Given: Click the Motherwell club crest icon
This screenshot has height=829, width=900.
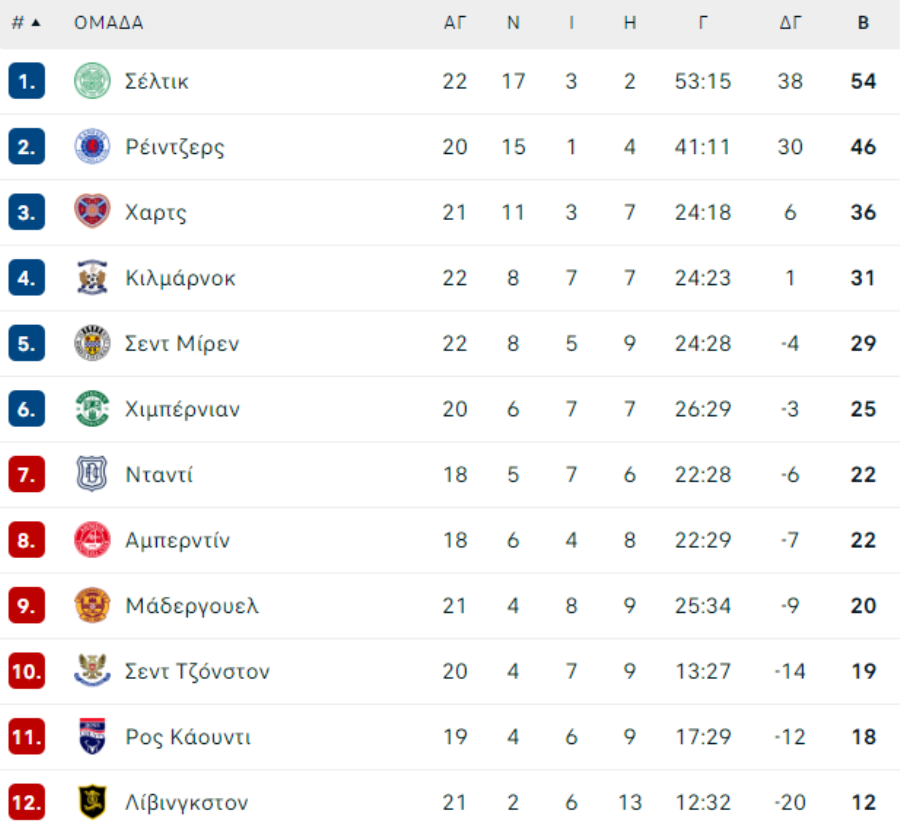Looking at the screenshot, I should 92,606.
